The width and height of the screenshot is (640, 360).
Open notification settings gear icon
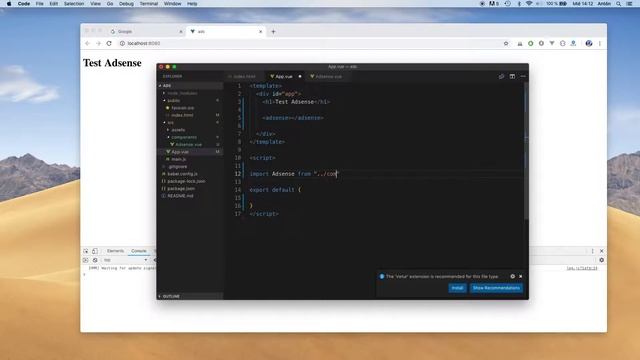[x=513, y=276]
